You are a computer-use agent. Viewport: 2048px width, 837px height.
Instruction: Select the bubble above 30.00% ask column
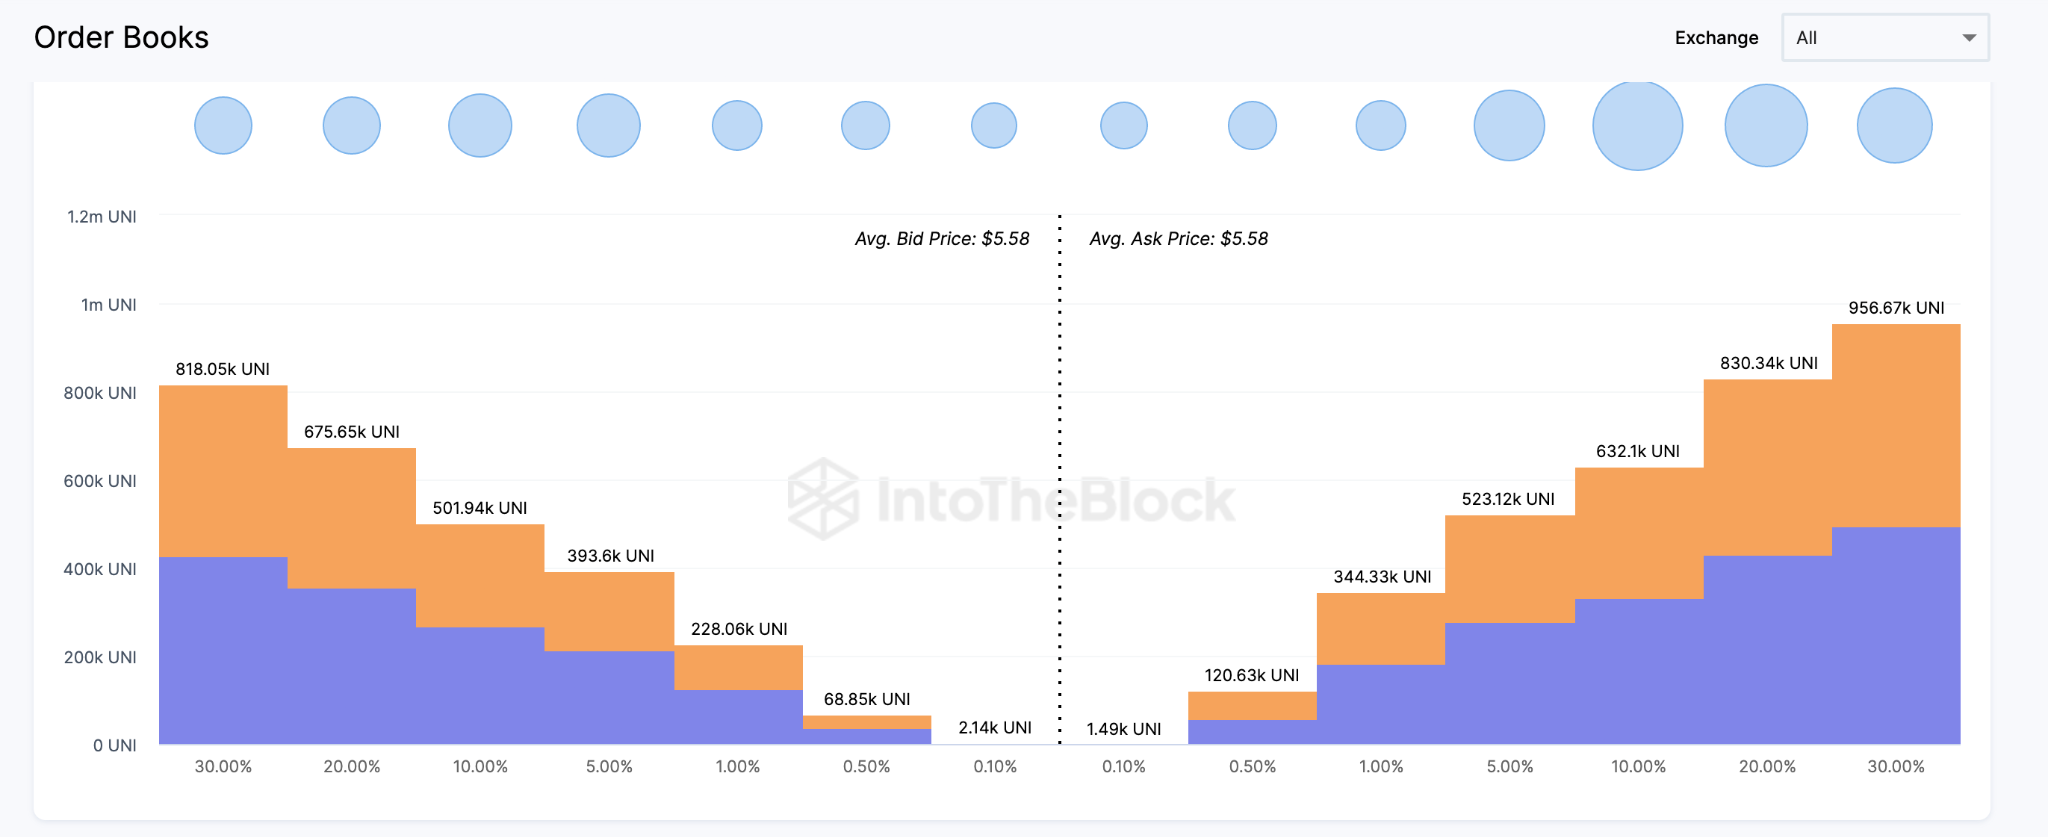pos(1894,125)
